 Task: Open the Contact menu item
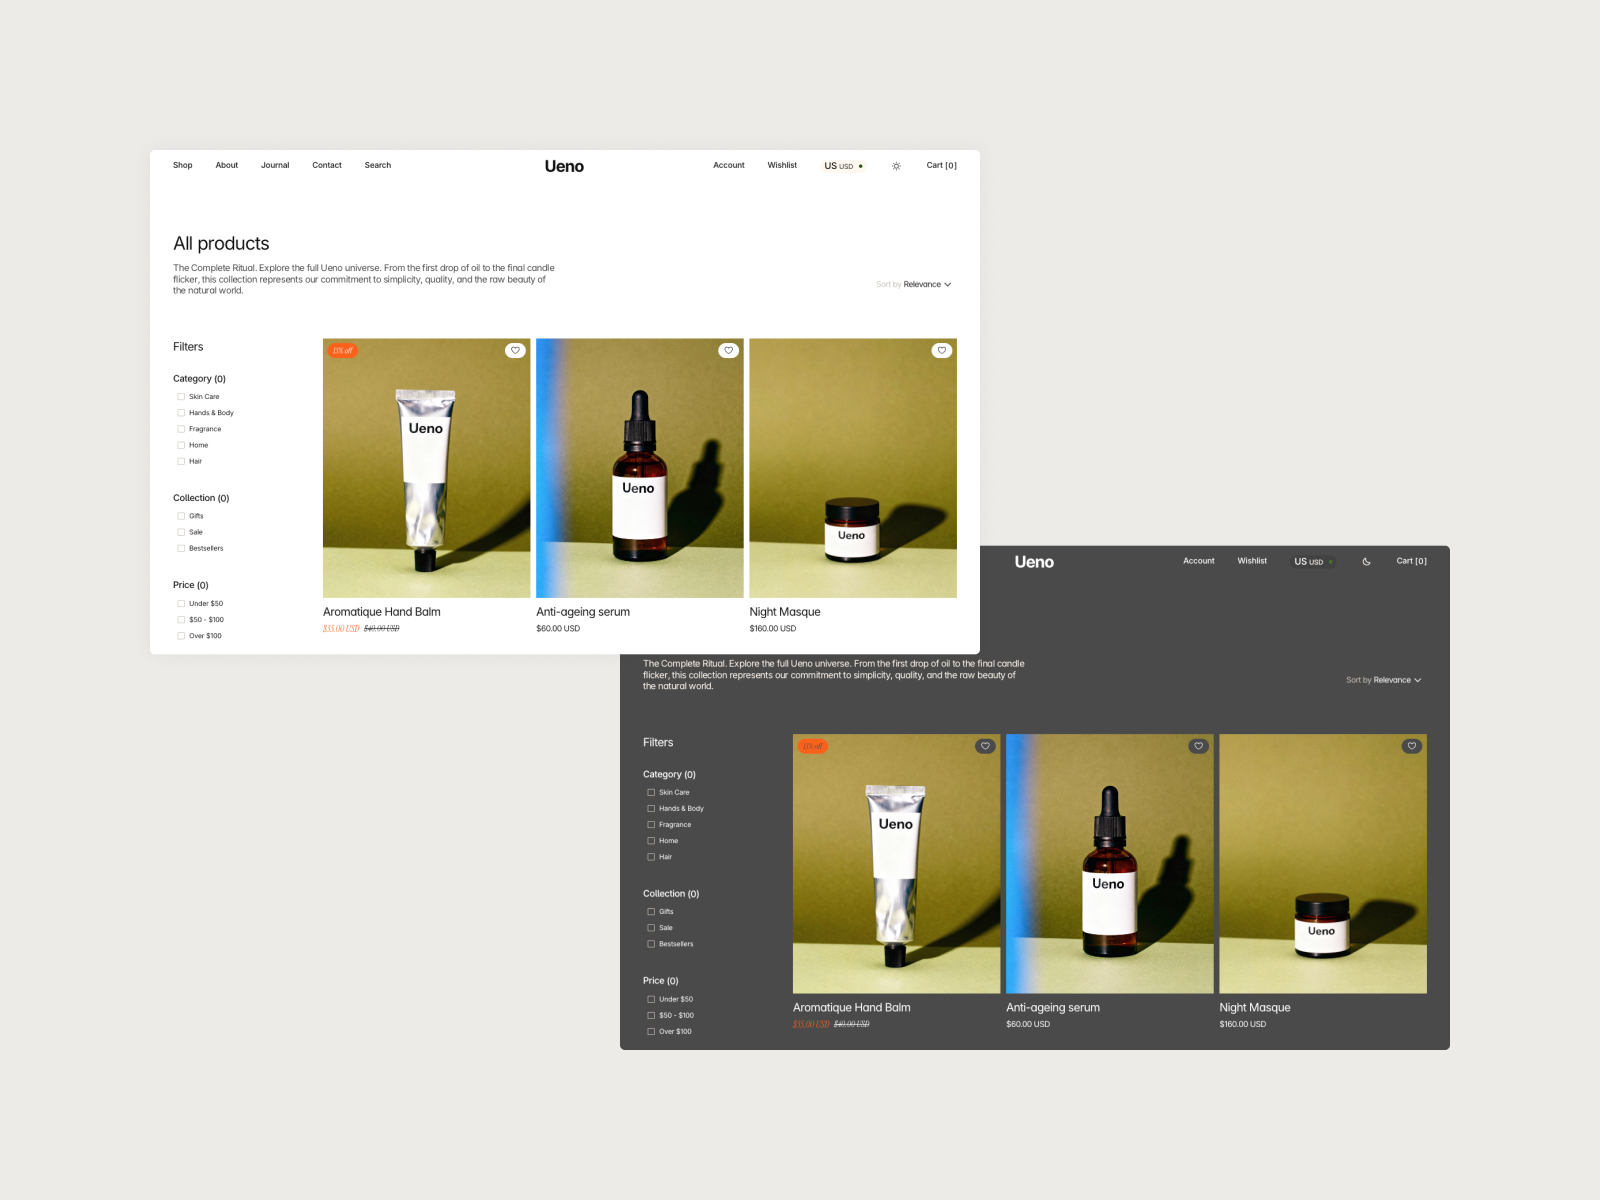click(327, 165)
